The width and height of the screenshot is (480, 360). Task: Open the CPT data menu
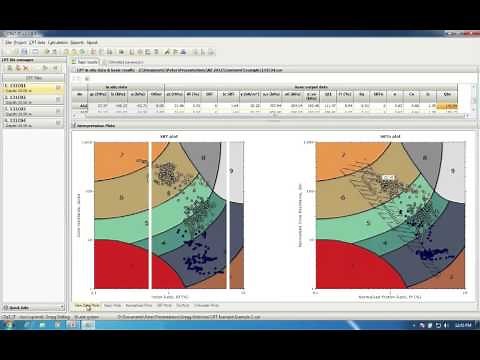click(37, 43)
